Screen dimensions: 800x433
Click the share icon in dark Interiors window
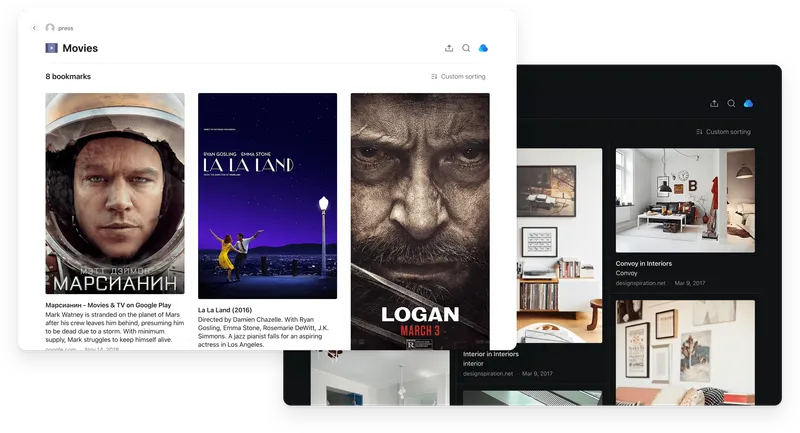pyautogui.click(x=714, y=103)
